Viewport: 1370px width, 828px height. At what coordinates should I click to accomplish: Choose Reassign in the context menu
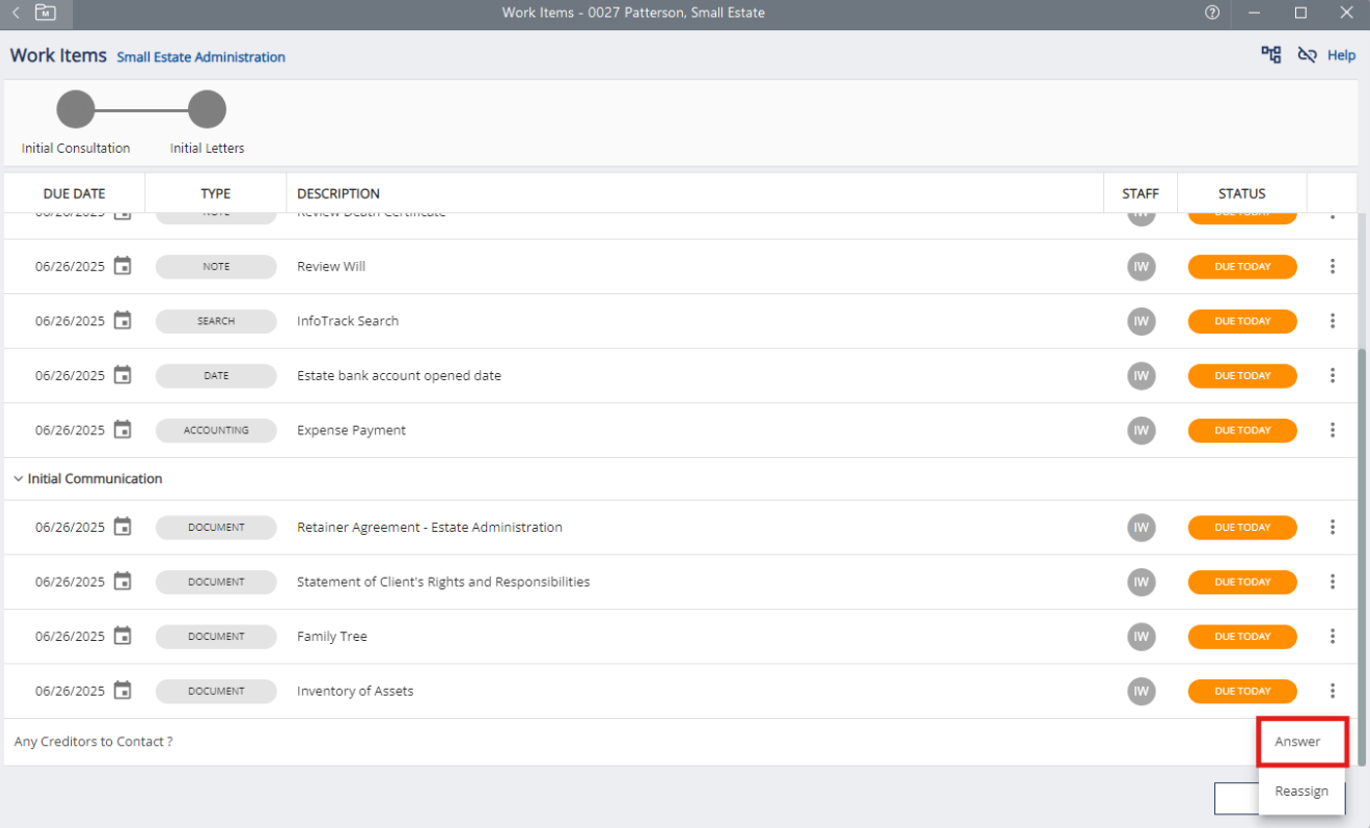pyautogui.click(x=1301, y=791)
